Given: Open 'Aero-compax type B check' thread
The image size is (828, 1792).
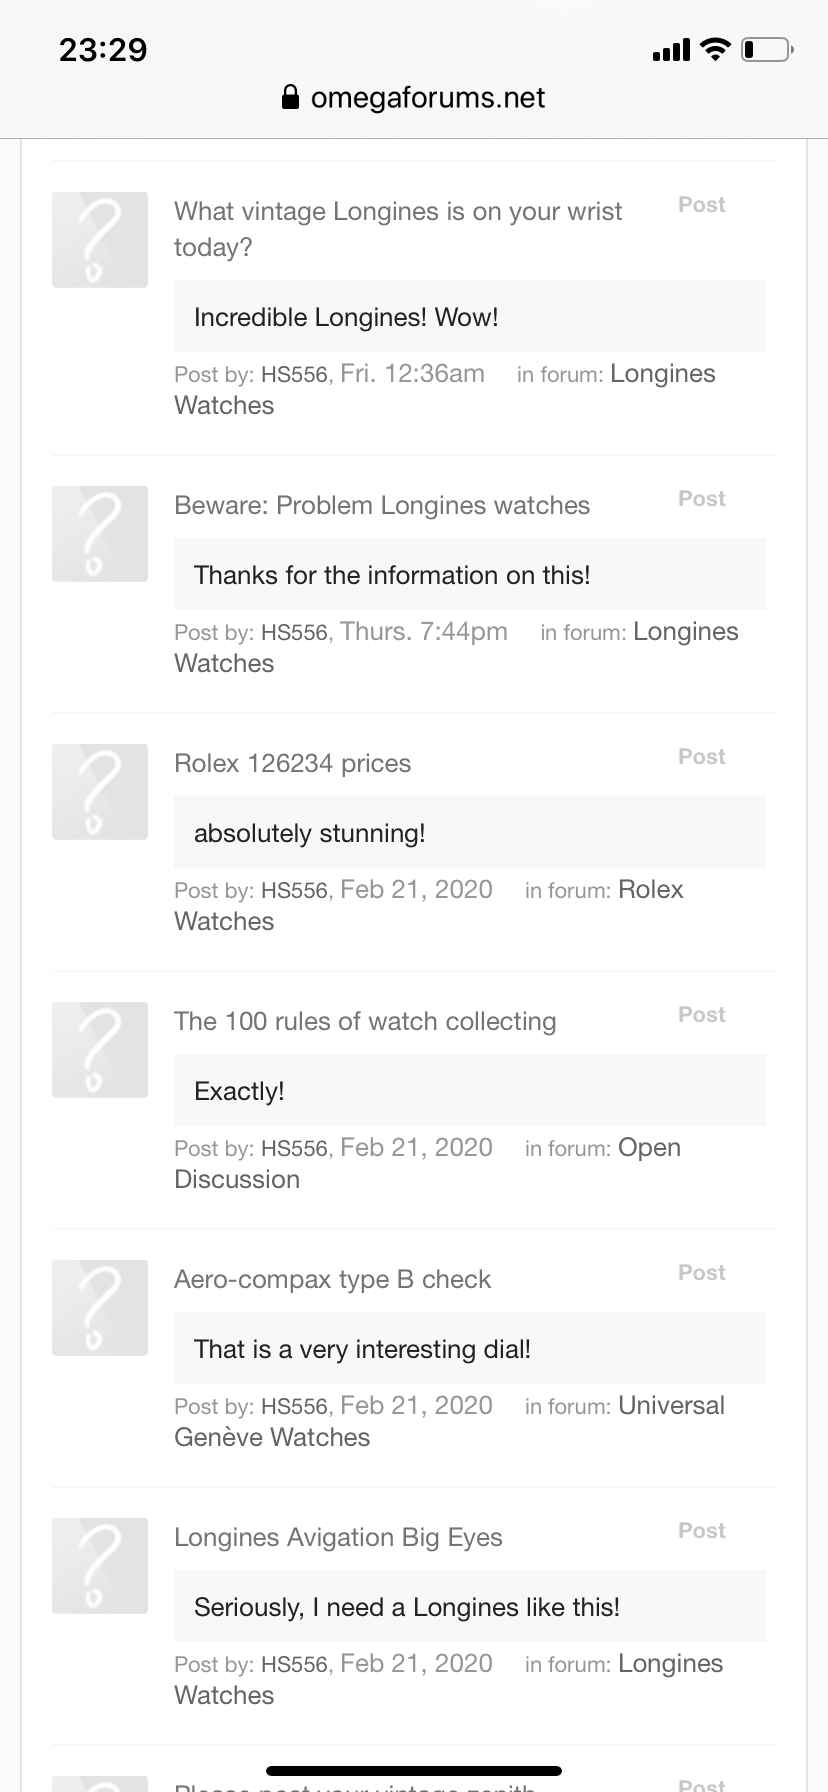Looking at the screenshot, I should 332,1279.
